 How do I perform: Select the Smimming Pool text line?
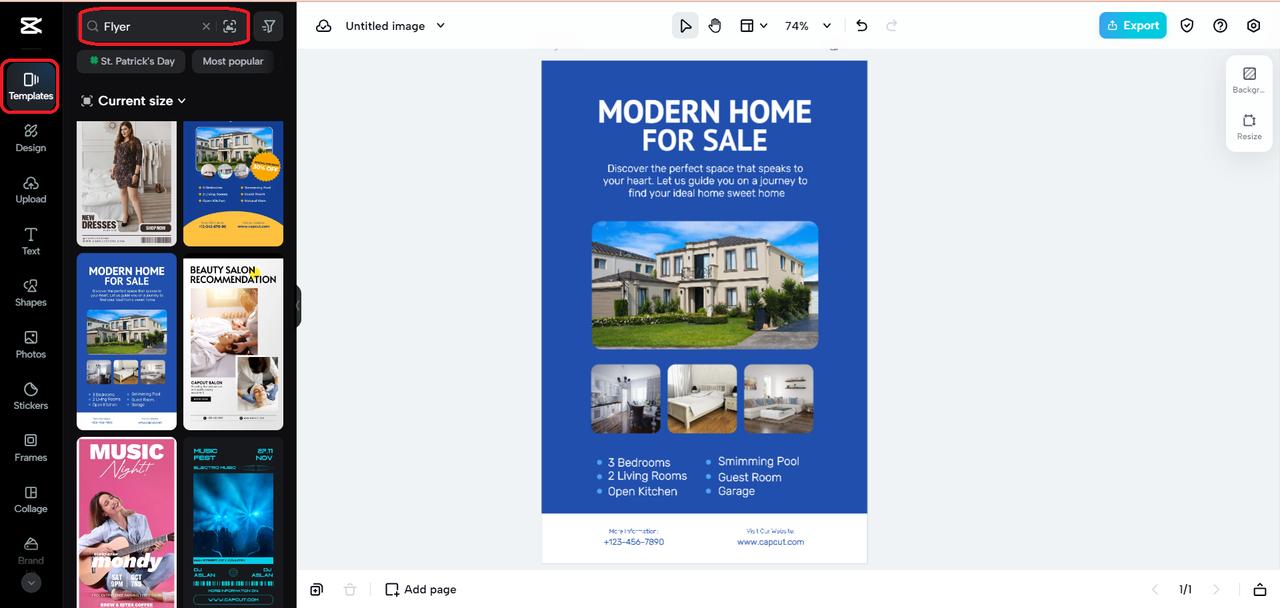click(x=758, y=461)
